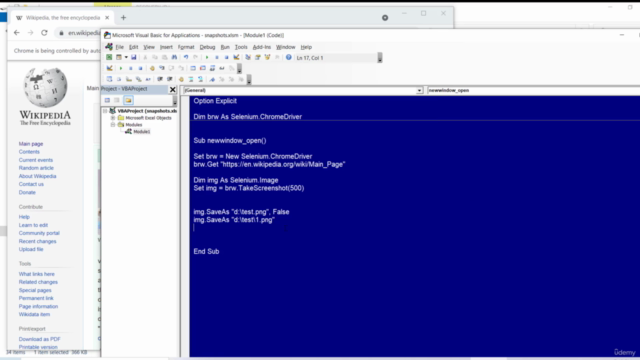640x360 pixels.
Task: Expand the Microsoft Excel Objects folder
Action: pos(113,118)
